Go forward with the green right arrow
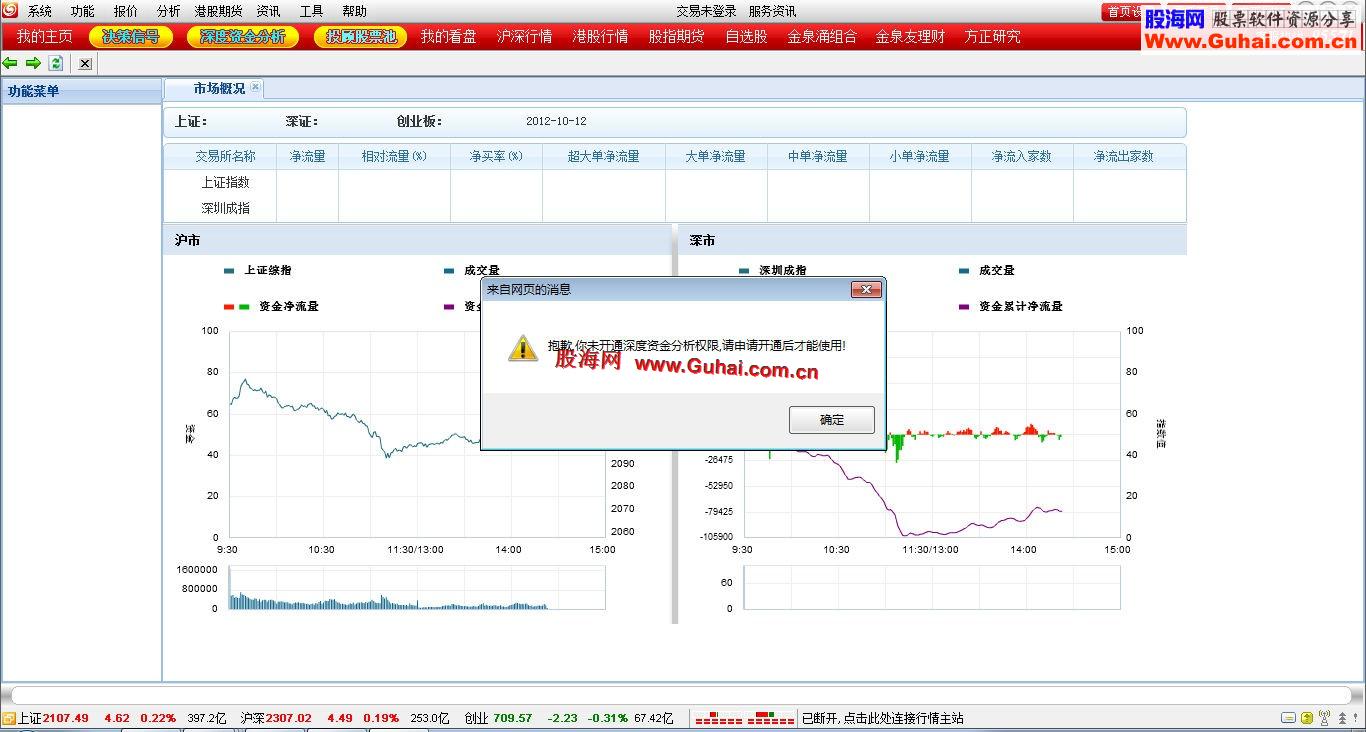The width and height of the screenshot is (1366, 732). click(x=33, y=63)
